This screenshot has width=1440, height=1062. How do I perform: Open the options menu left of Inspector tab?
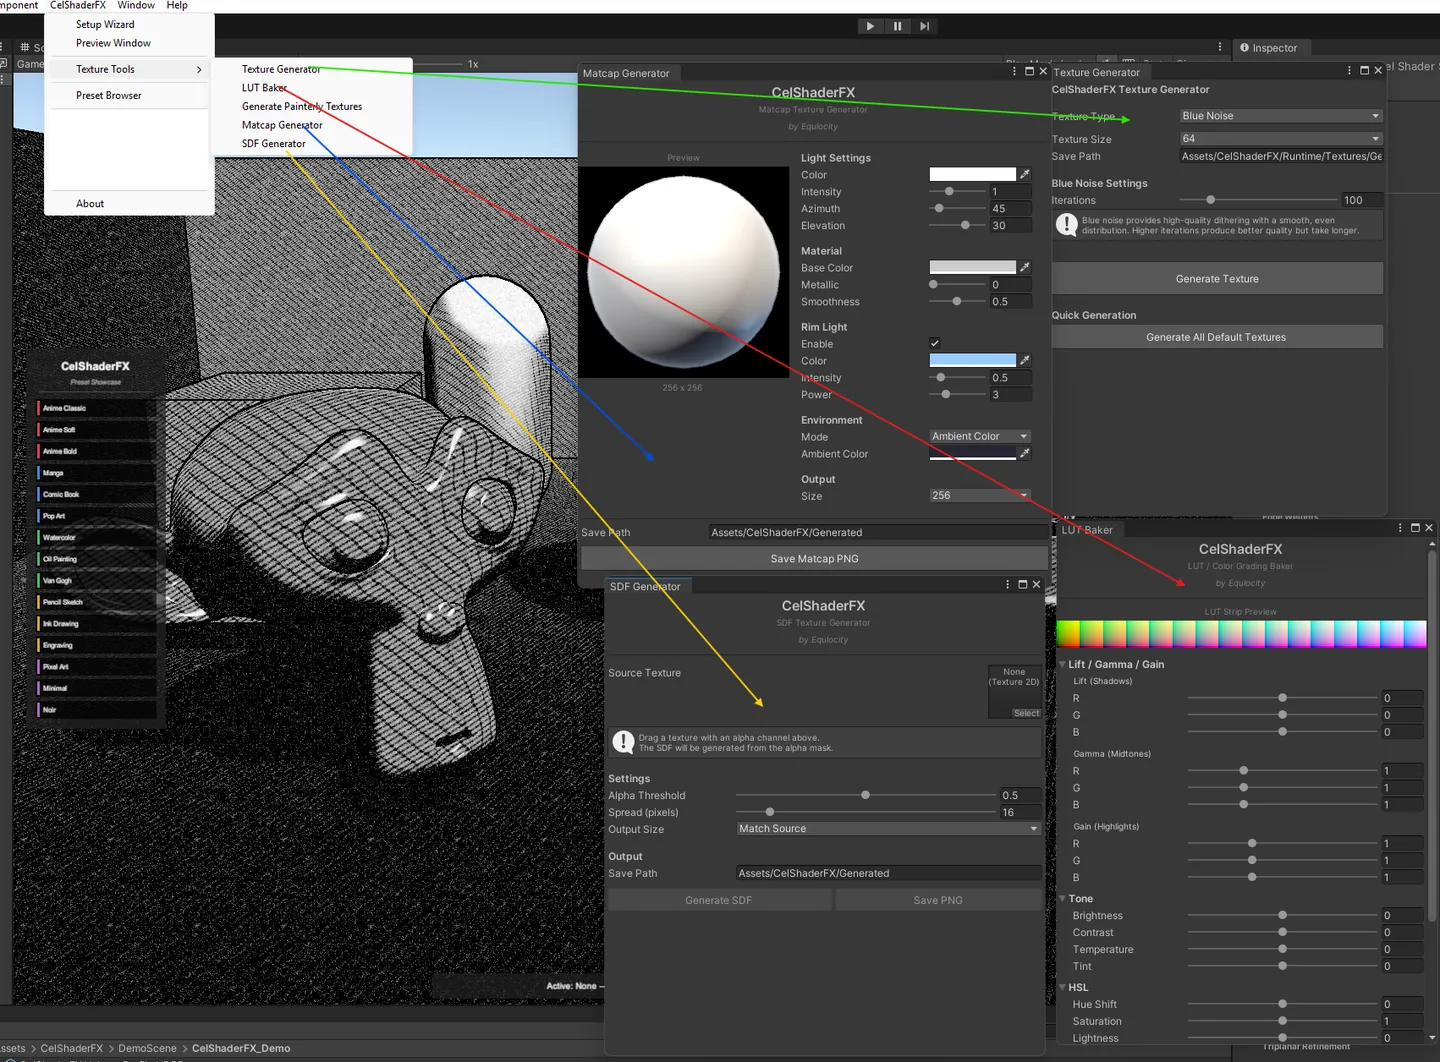(1220, 47)
